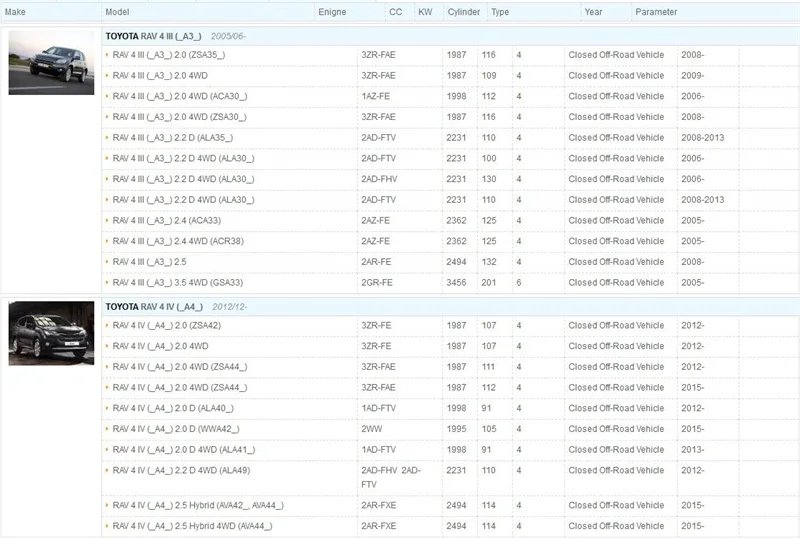This screenshot has height=539, width=800.
Task: Open RAV 4 III 2.0 4WD 109 KW model
Action: (160, 76)
